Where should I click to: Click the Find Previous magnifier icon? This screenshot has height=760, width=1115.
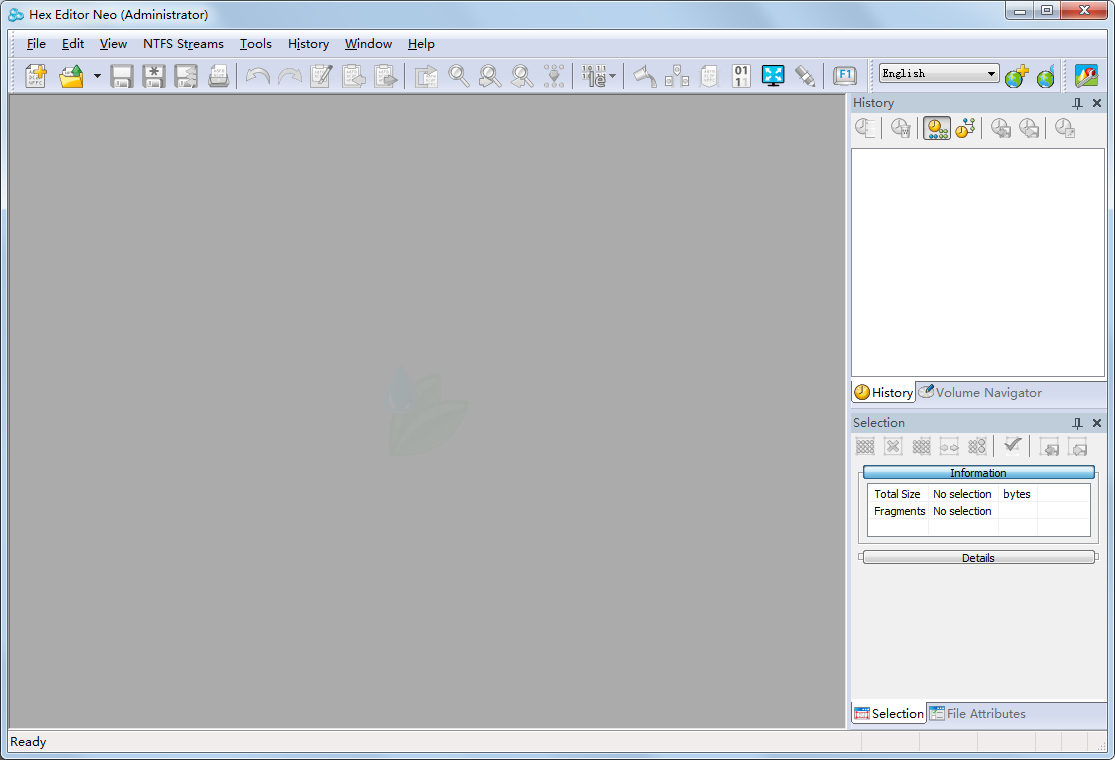(522, 75)
